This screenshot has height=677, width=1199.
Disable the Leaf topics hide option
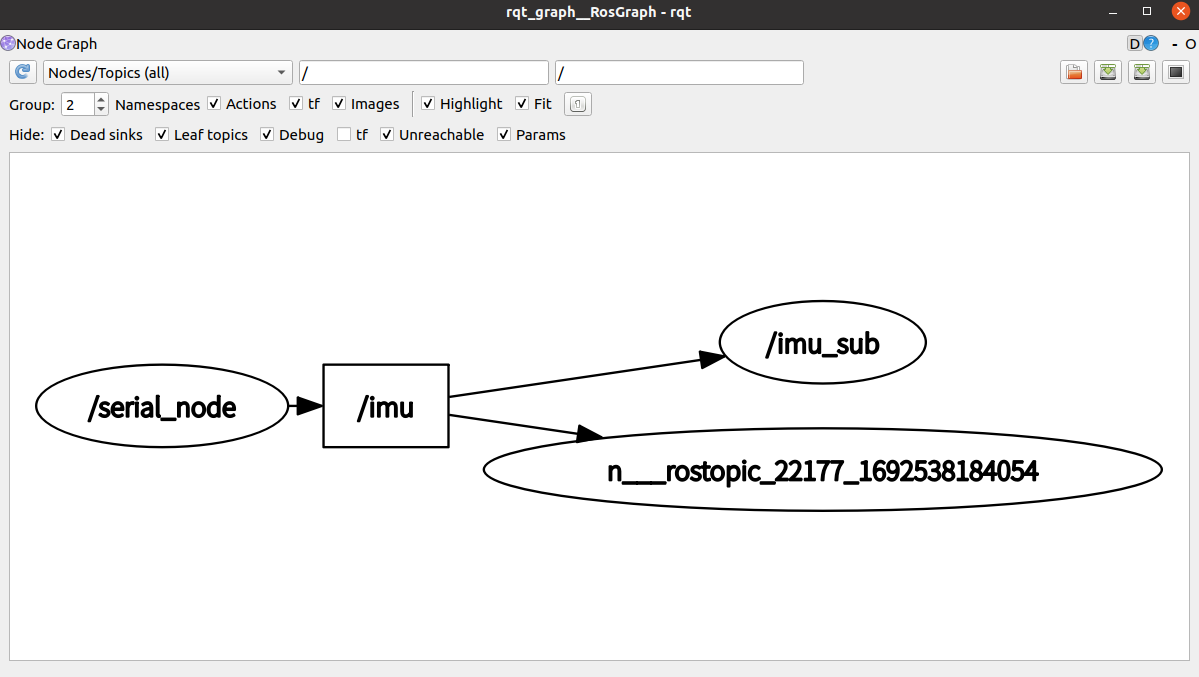point(162,135)
